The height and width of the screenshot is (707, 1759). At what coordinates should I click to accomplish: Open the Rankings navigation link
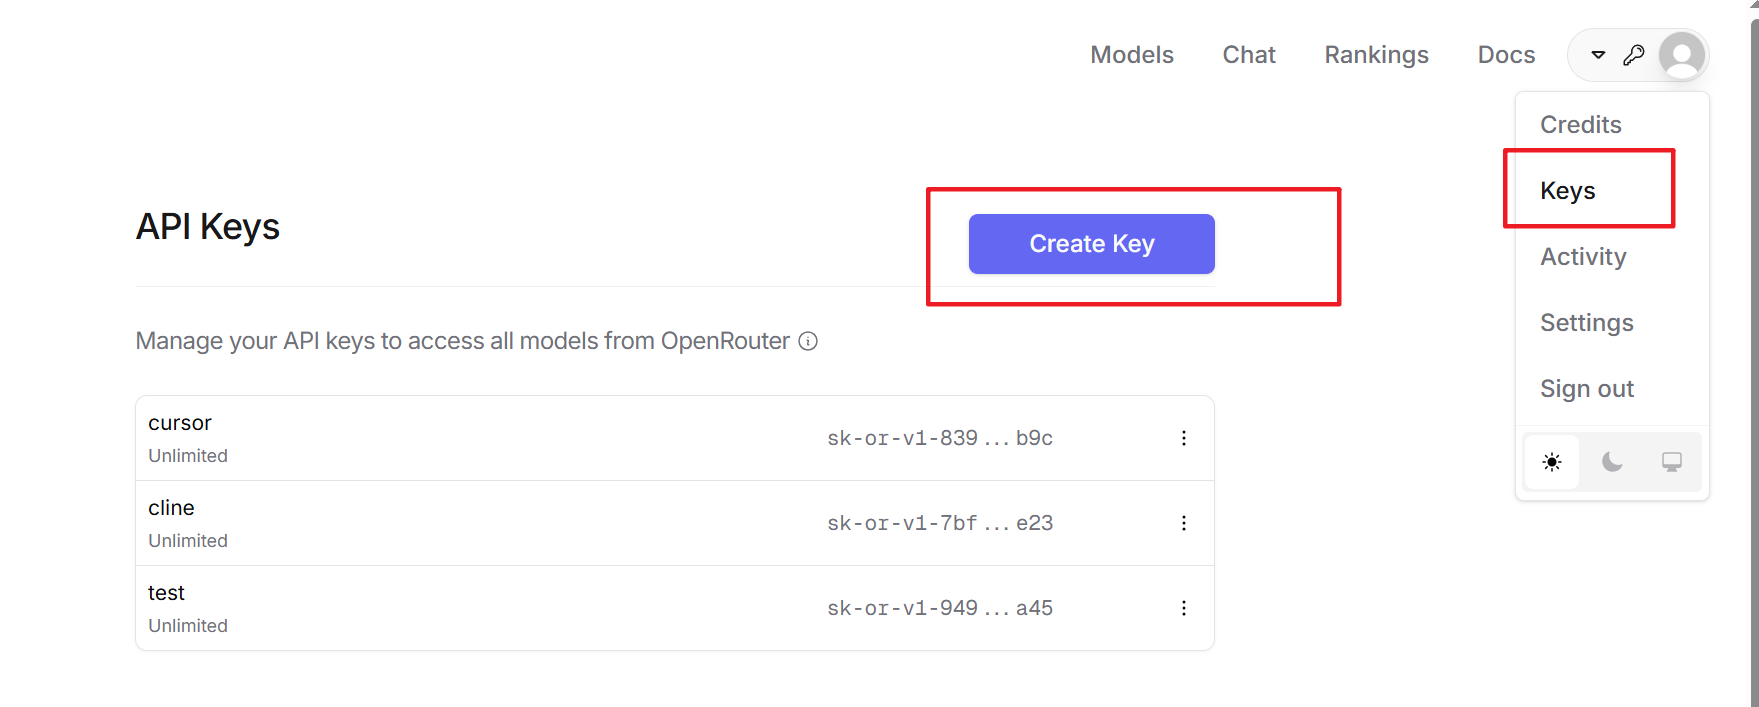pyautogui.click(x=1377, y=55)
